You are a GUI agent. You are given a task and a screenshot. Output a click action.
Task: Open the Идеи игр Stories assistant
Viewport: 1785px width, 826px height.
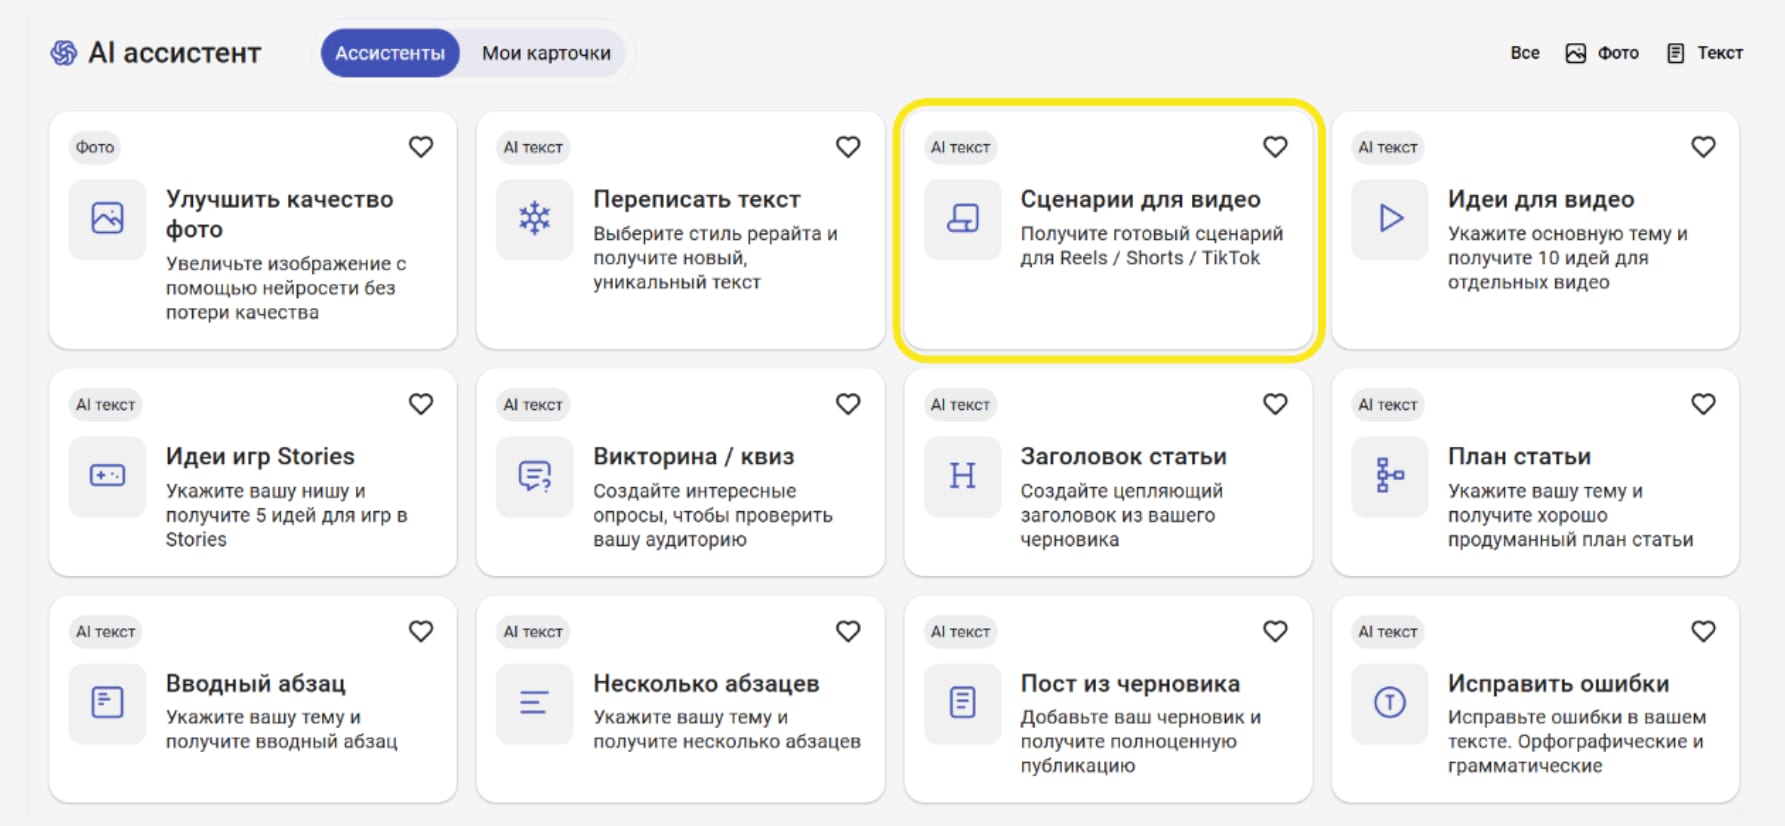point(253,472)
